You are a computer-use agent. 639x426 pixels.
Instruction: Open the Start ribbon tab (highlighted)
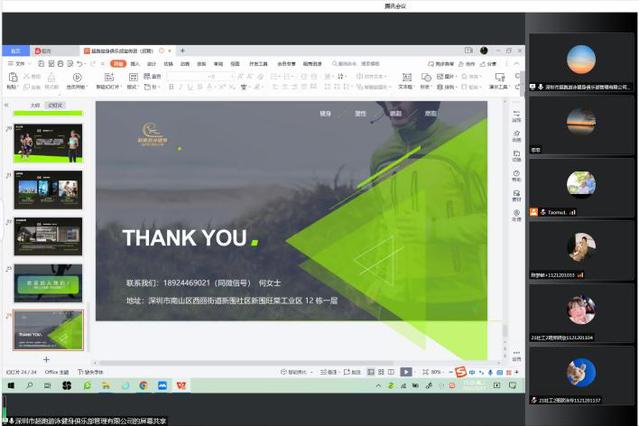(118, 64)
